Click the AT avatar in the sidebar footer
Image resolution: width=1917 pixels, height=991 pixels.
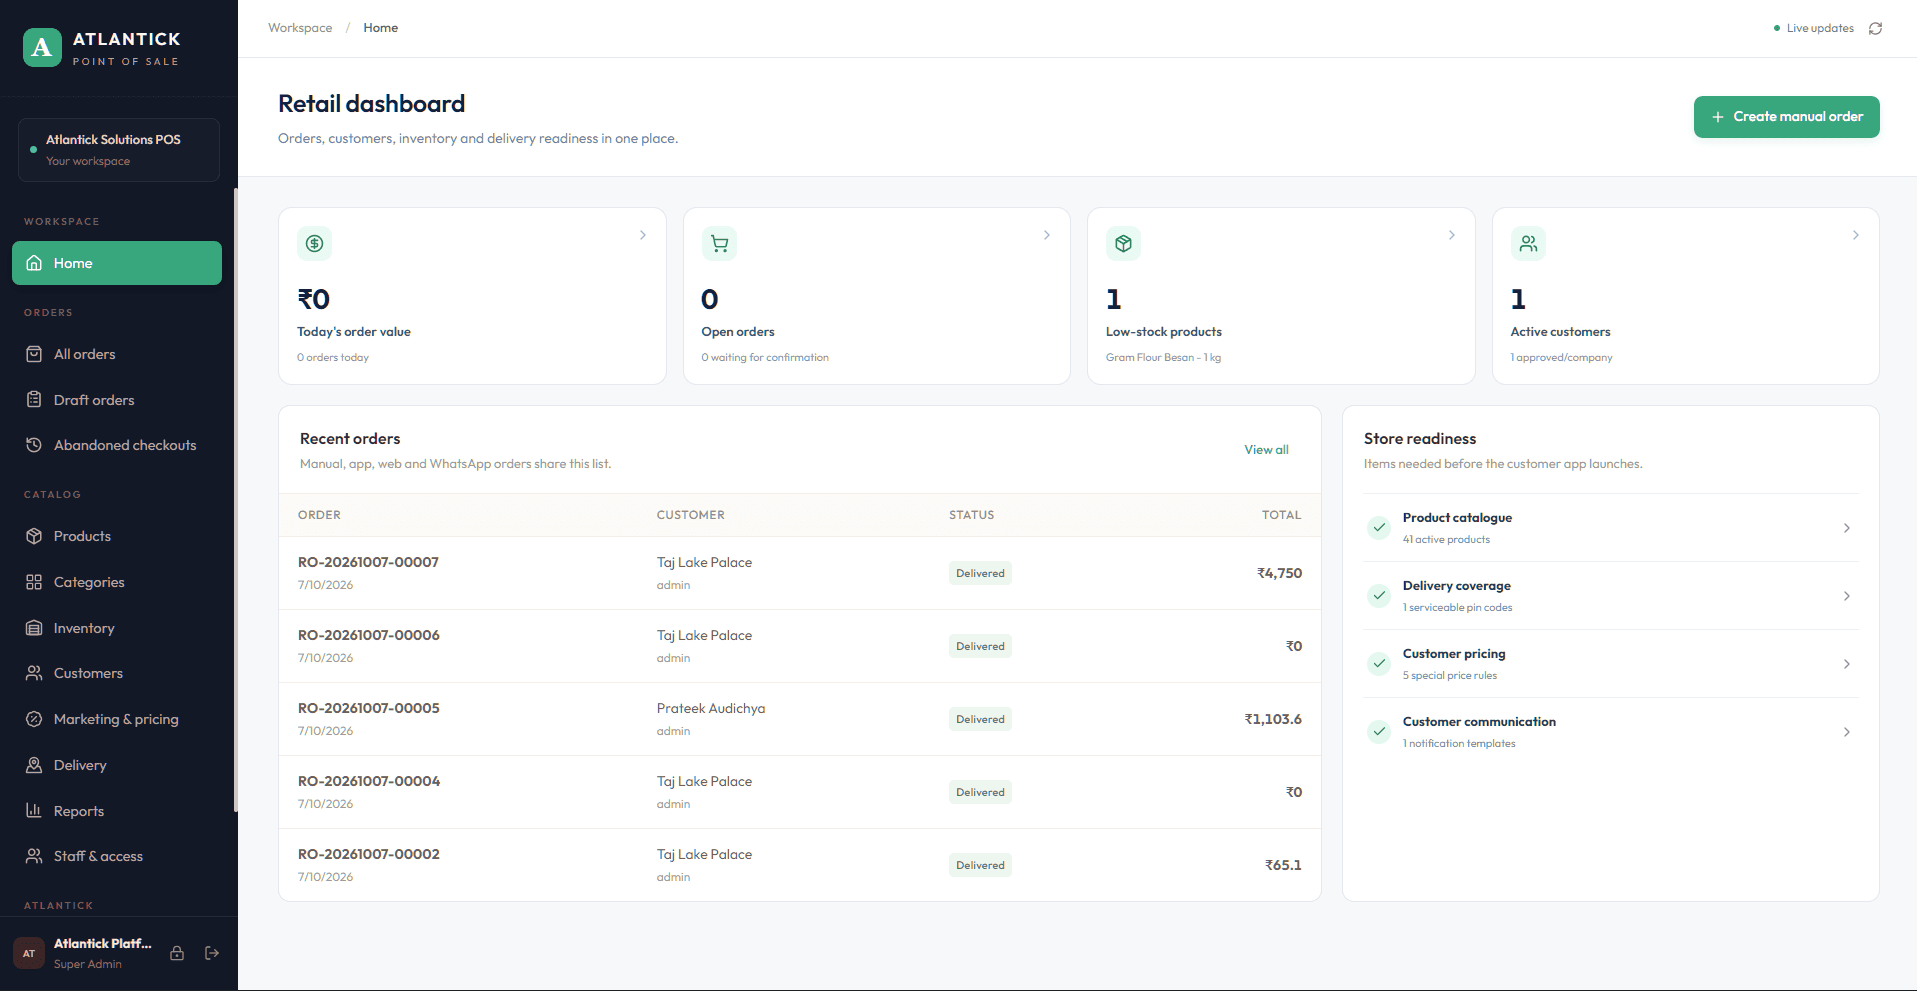click(x=29, y=953)
